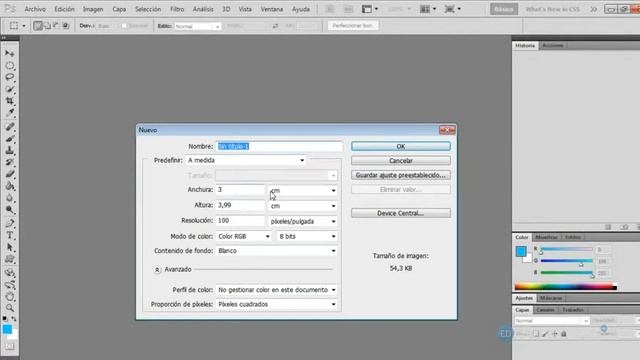Image resolution: width=640 pixels, height=360 pixels.
Task: Open the Filtro menu
Action: (x=177, y=9)
